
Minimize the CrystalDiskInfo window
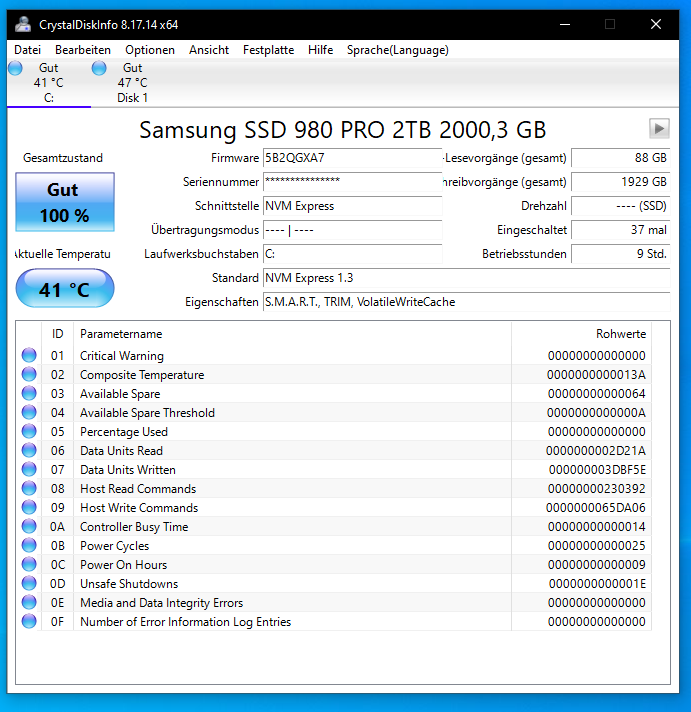565,25
